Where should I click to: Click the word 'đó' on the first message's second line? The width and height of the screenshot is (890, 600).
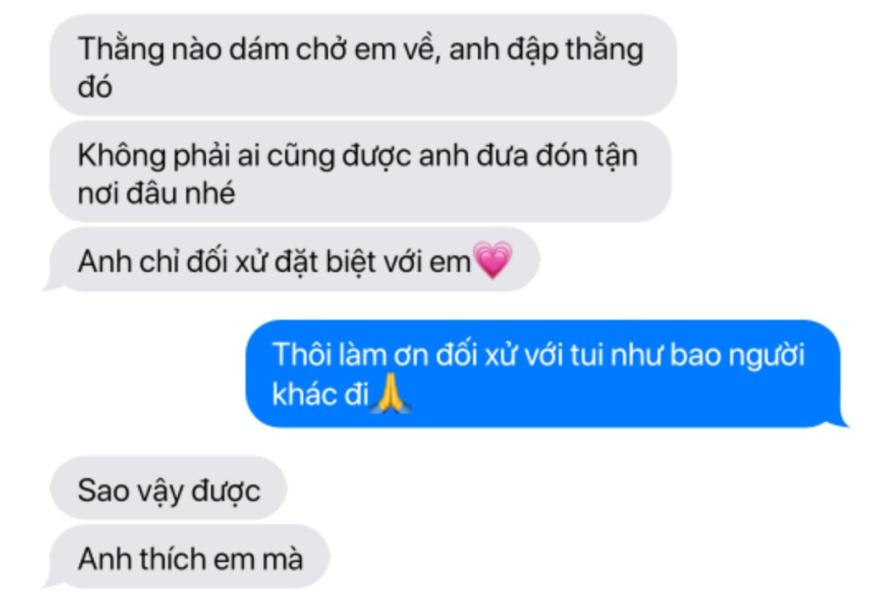coord(95,87)
